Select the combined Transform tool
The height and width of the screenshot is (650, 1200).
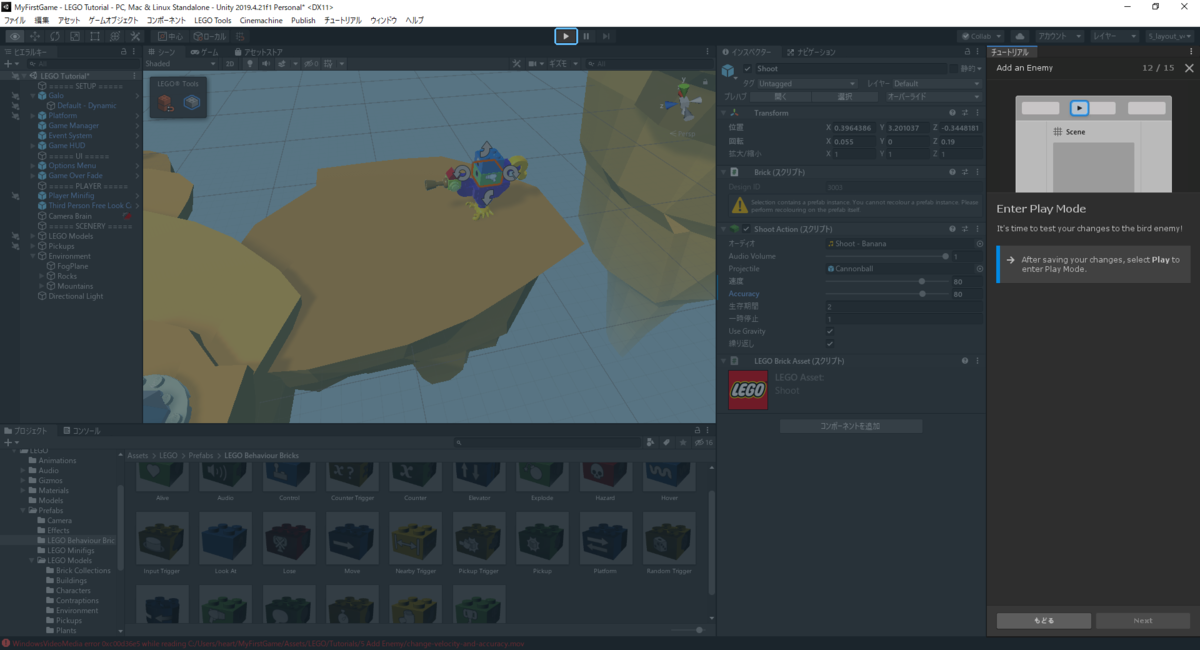[x=113, y=36]
